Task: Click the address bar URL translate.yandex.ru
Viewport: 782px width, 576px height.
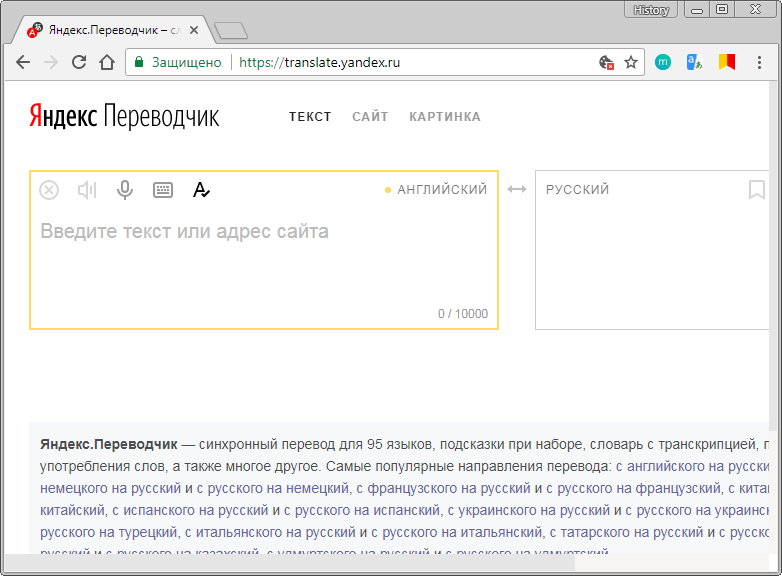Action: click(319, 62)
